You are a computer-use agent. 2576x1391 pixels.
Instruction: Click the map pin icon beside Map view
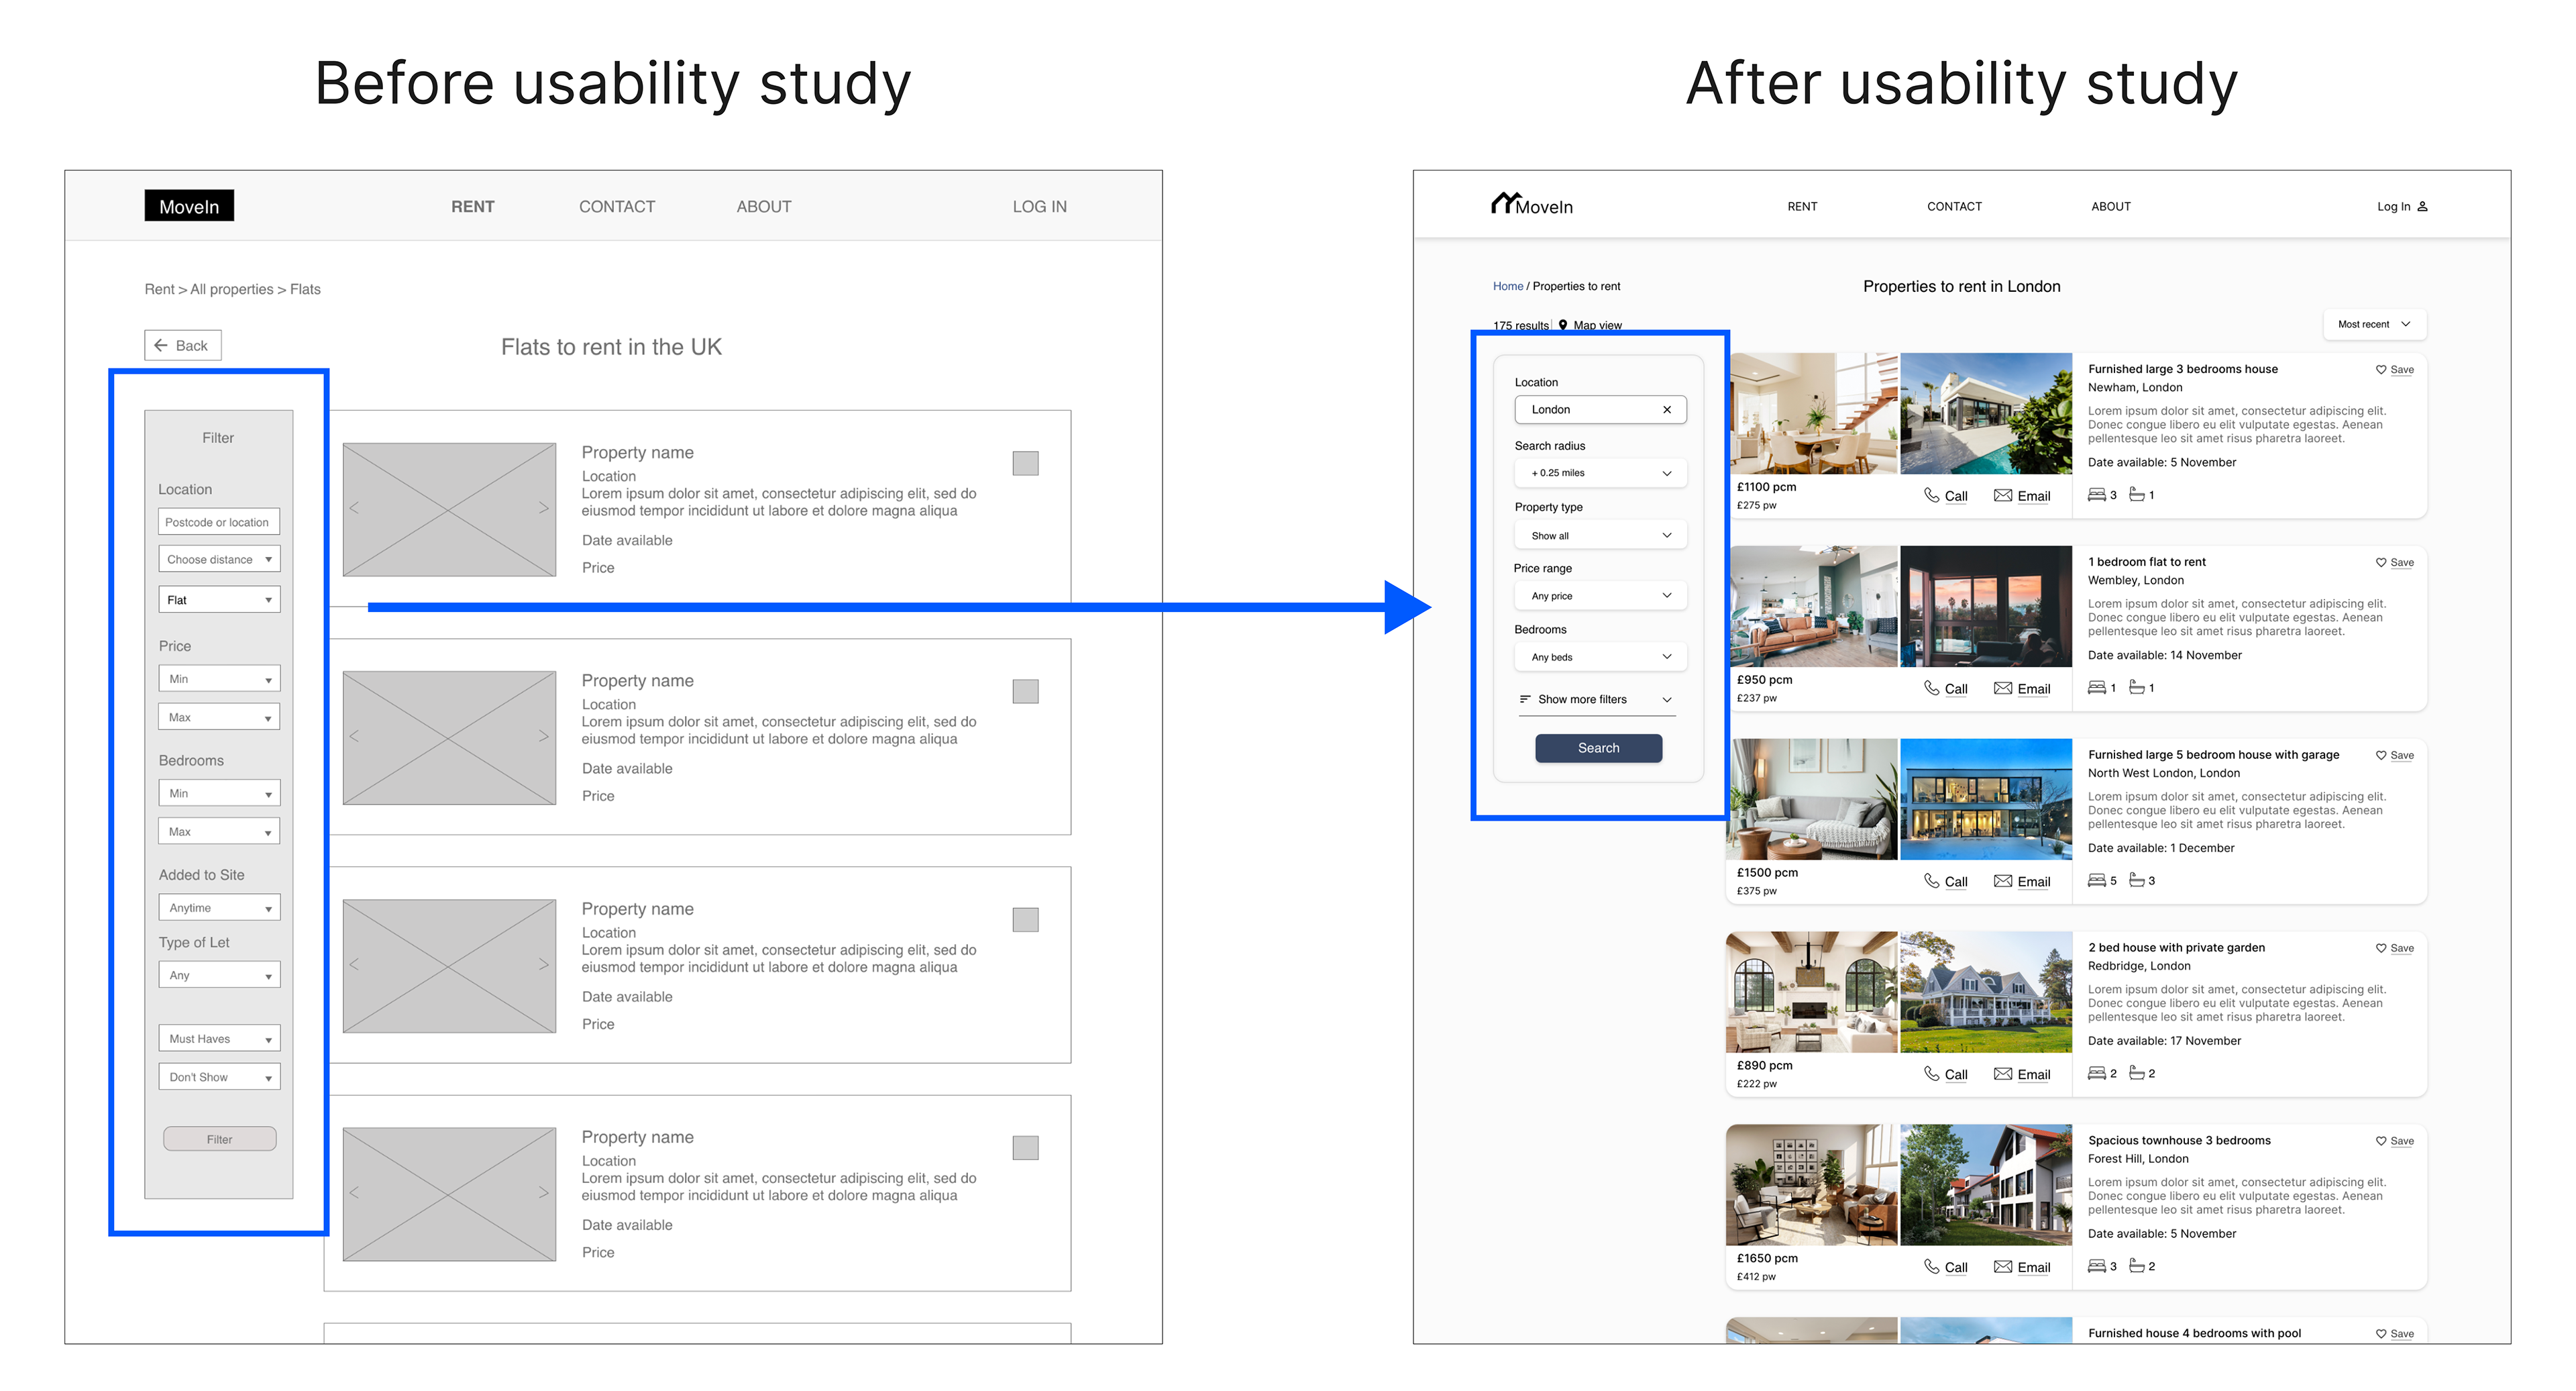point(1563,325)
